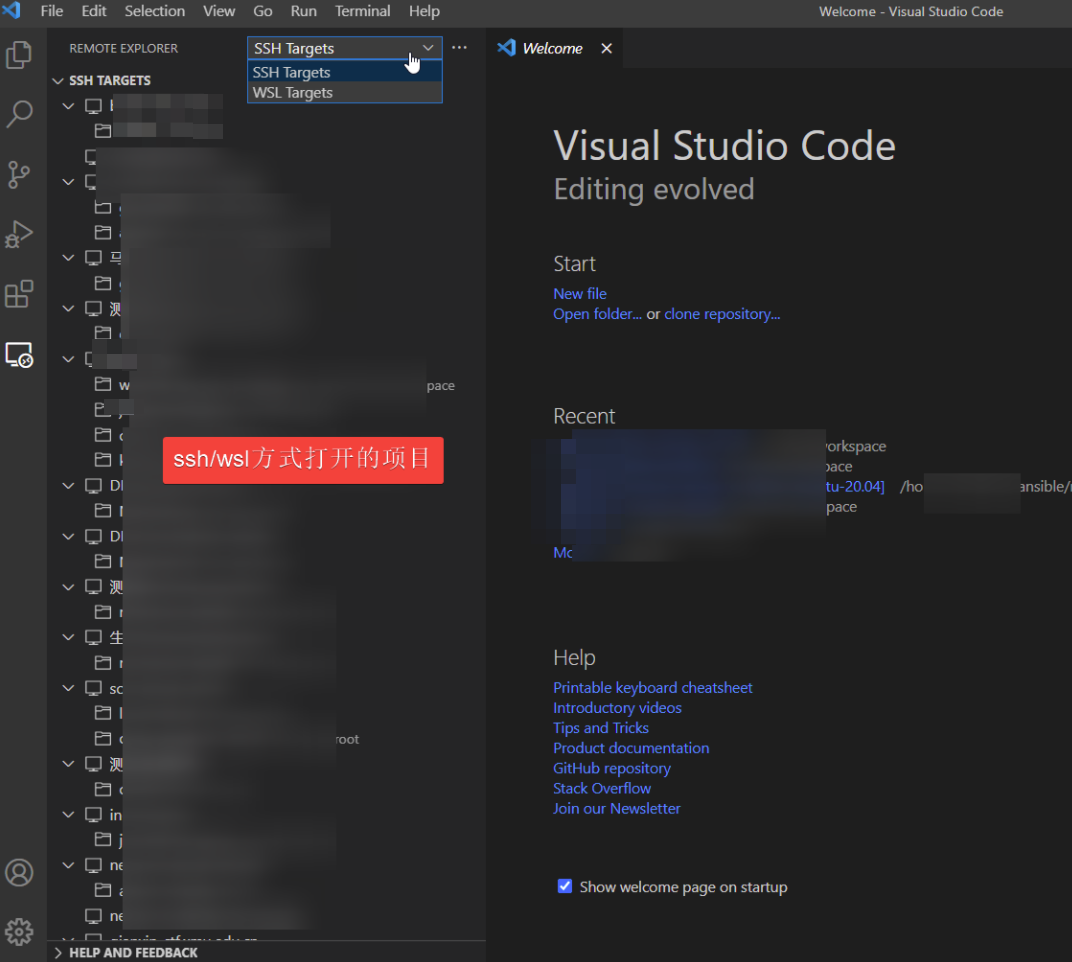Open Stack Overflow link
Image resolution: width=1072 pixels, height=962 pixels.
click(602, 788)
